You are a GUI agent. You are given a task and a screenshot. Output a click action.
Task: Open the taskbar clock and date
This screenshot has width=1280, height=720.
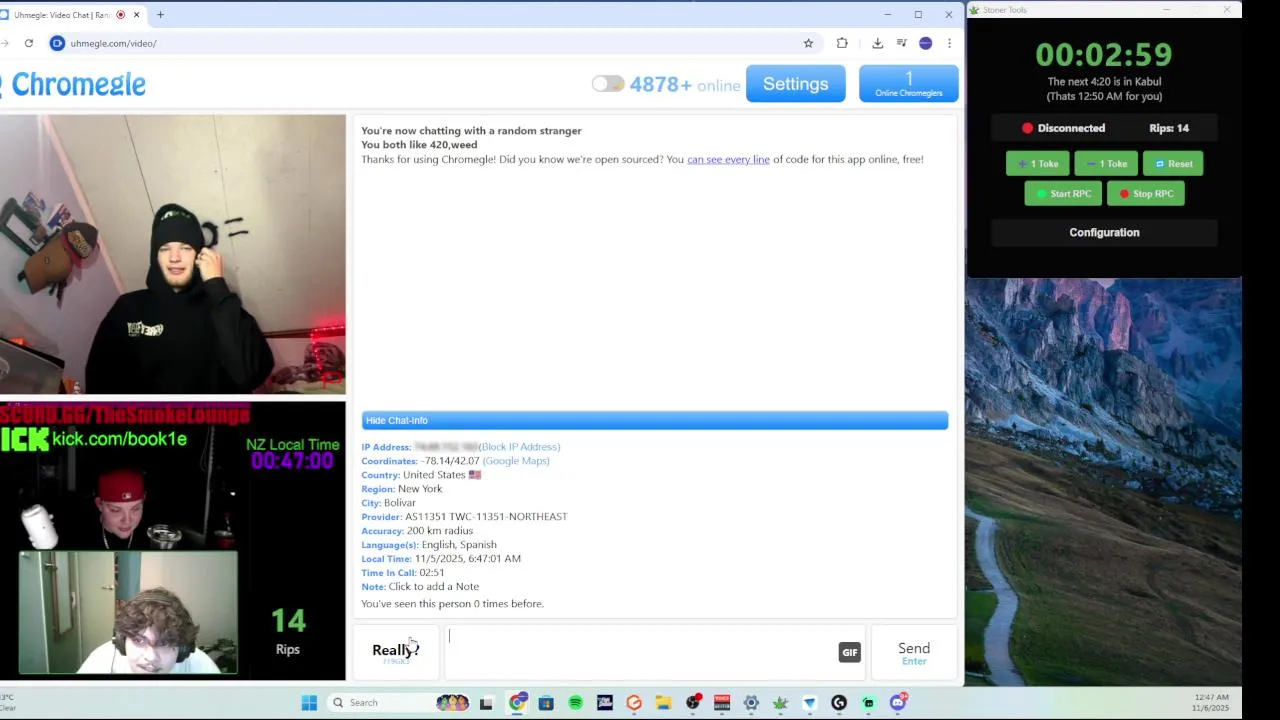tap(1210, 703)
